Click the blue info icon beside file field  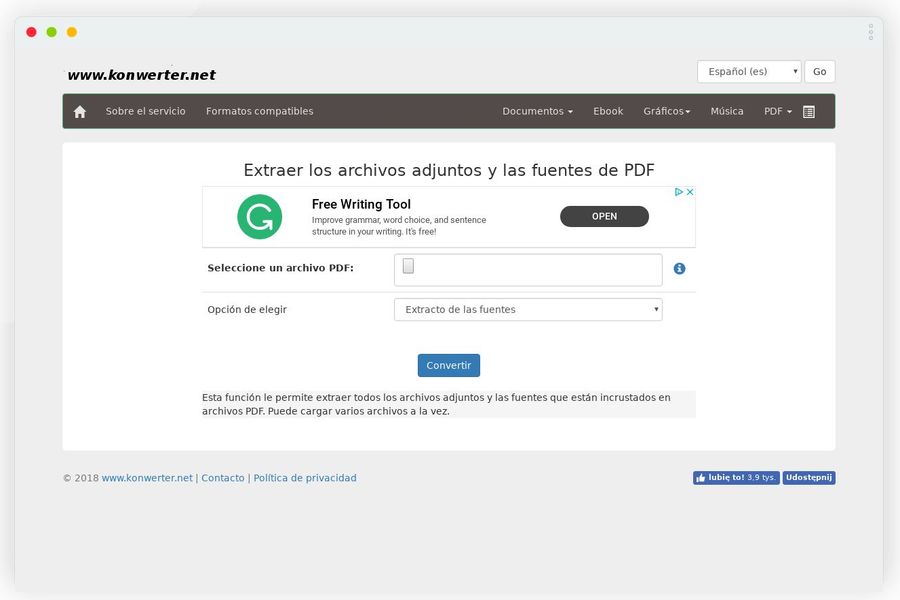[x=679, y=268]
